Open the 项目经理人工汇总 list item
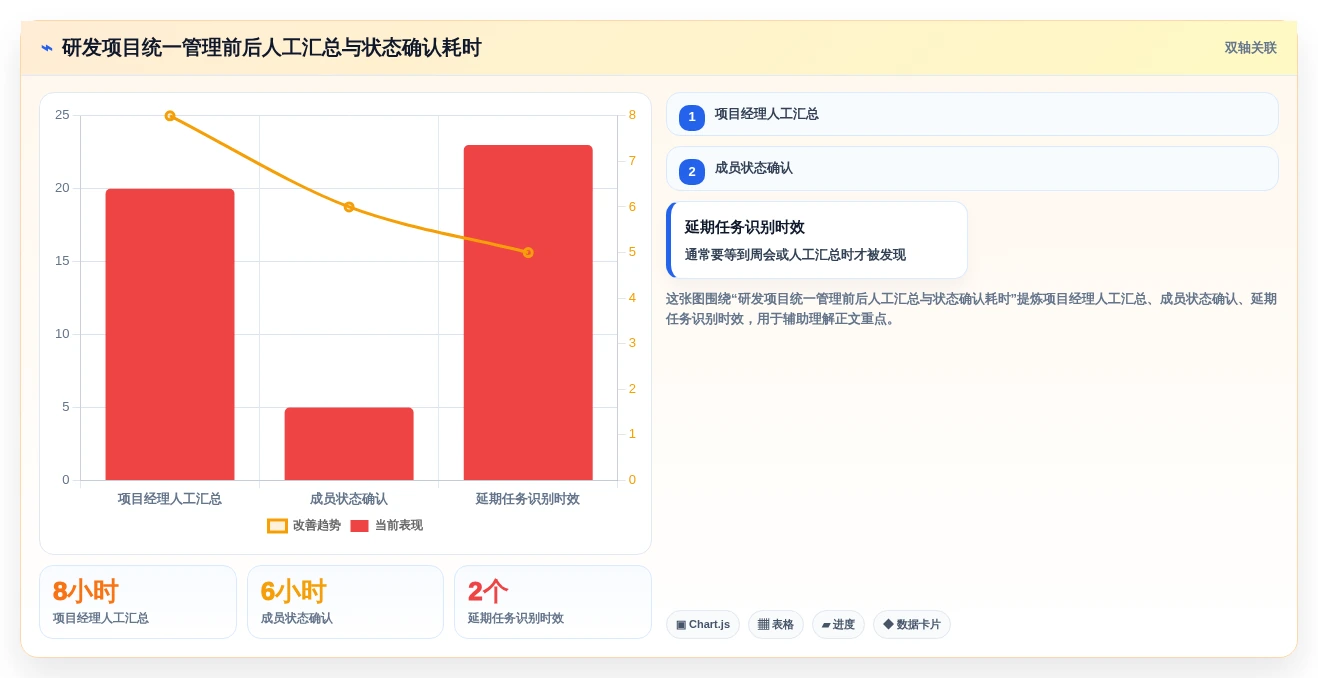The image size is (1318, 678). [972, 114]
